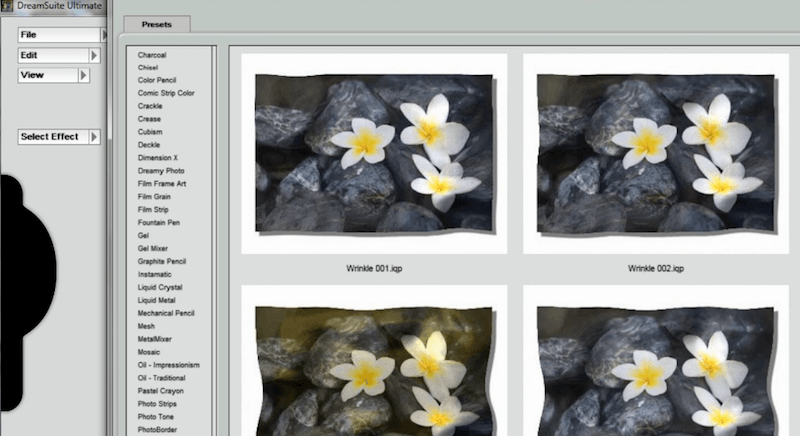Select the Gel Mixer effect

coord(153,248)
